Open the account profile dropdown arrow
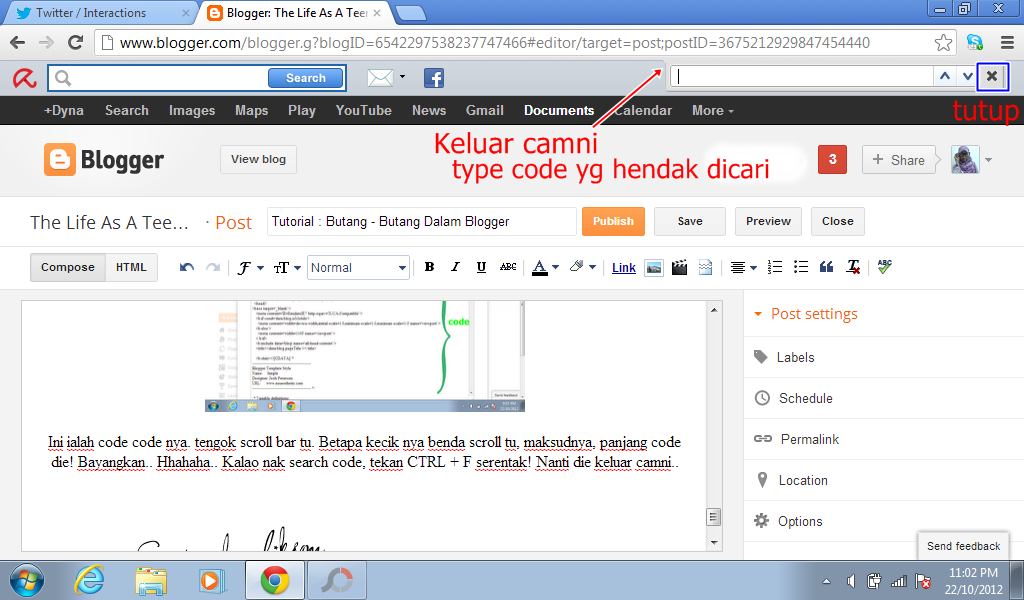This screenshot has height=600, width=1024. coord(988,160)
